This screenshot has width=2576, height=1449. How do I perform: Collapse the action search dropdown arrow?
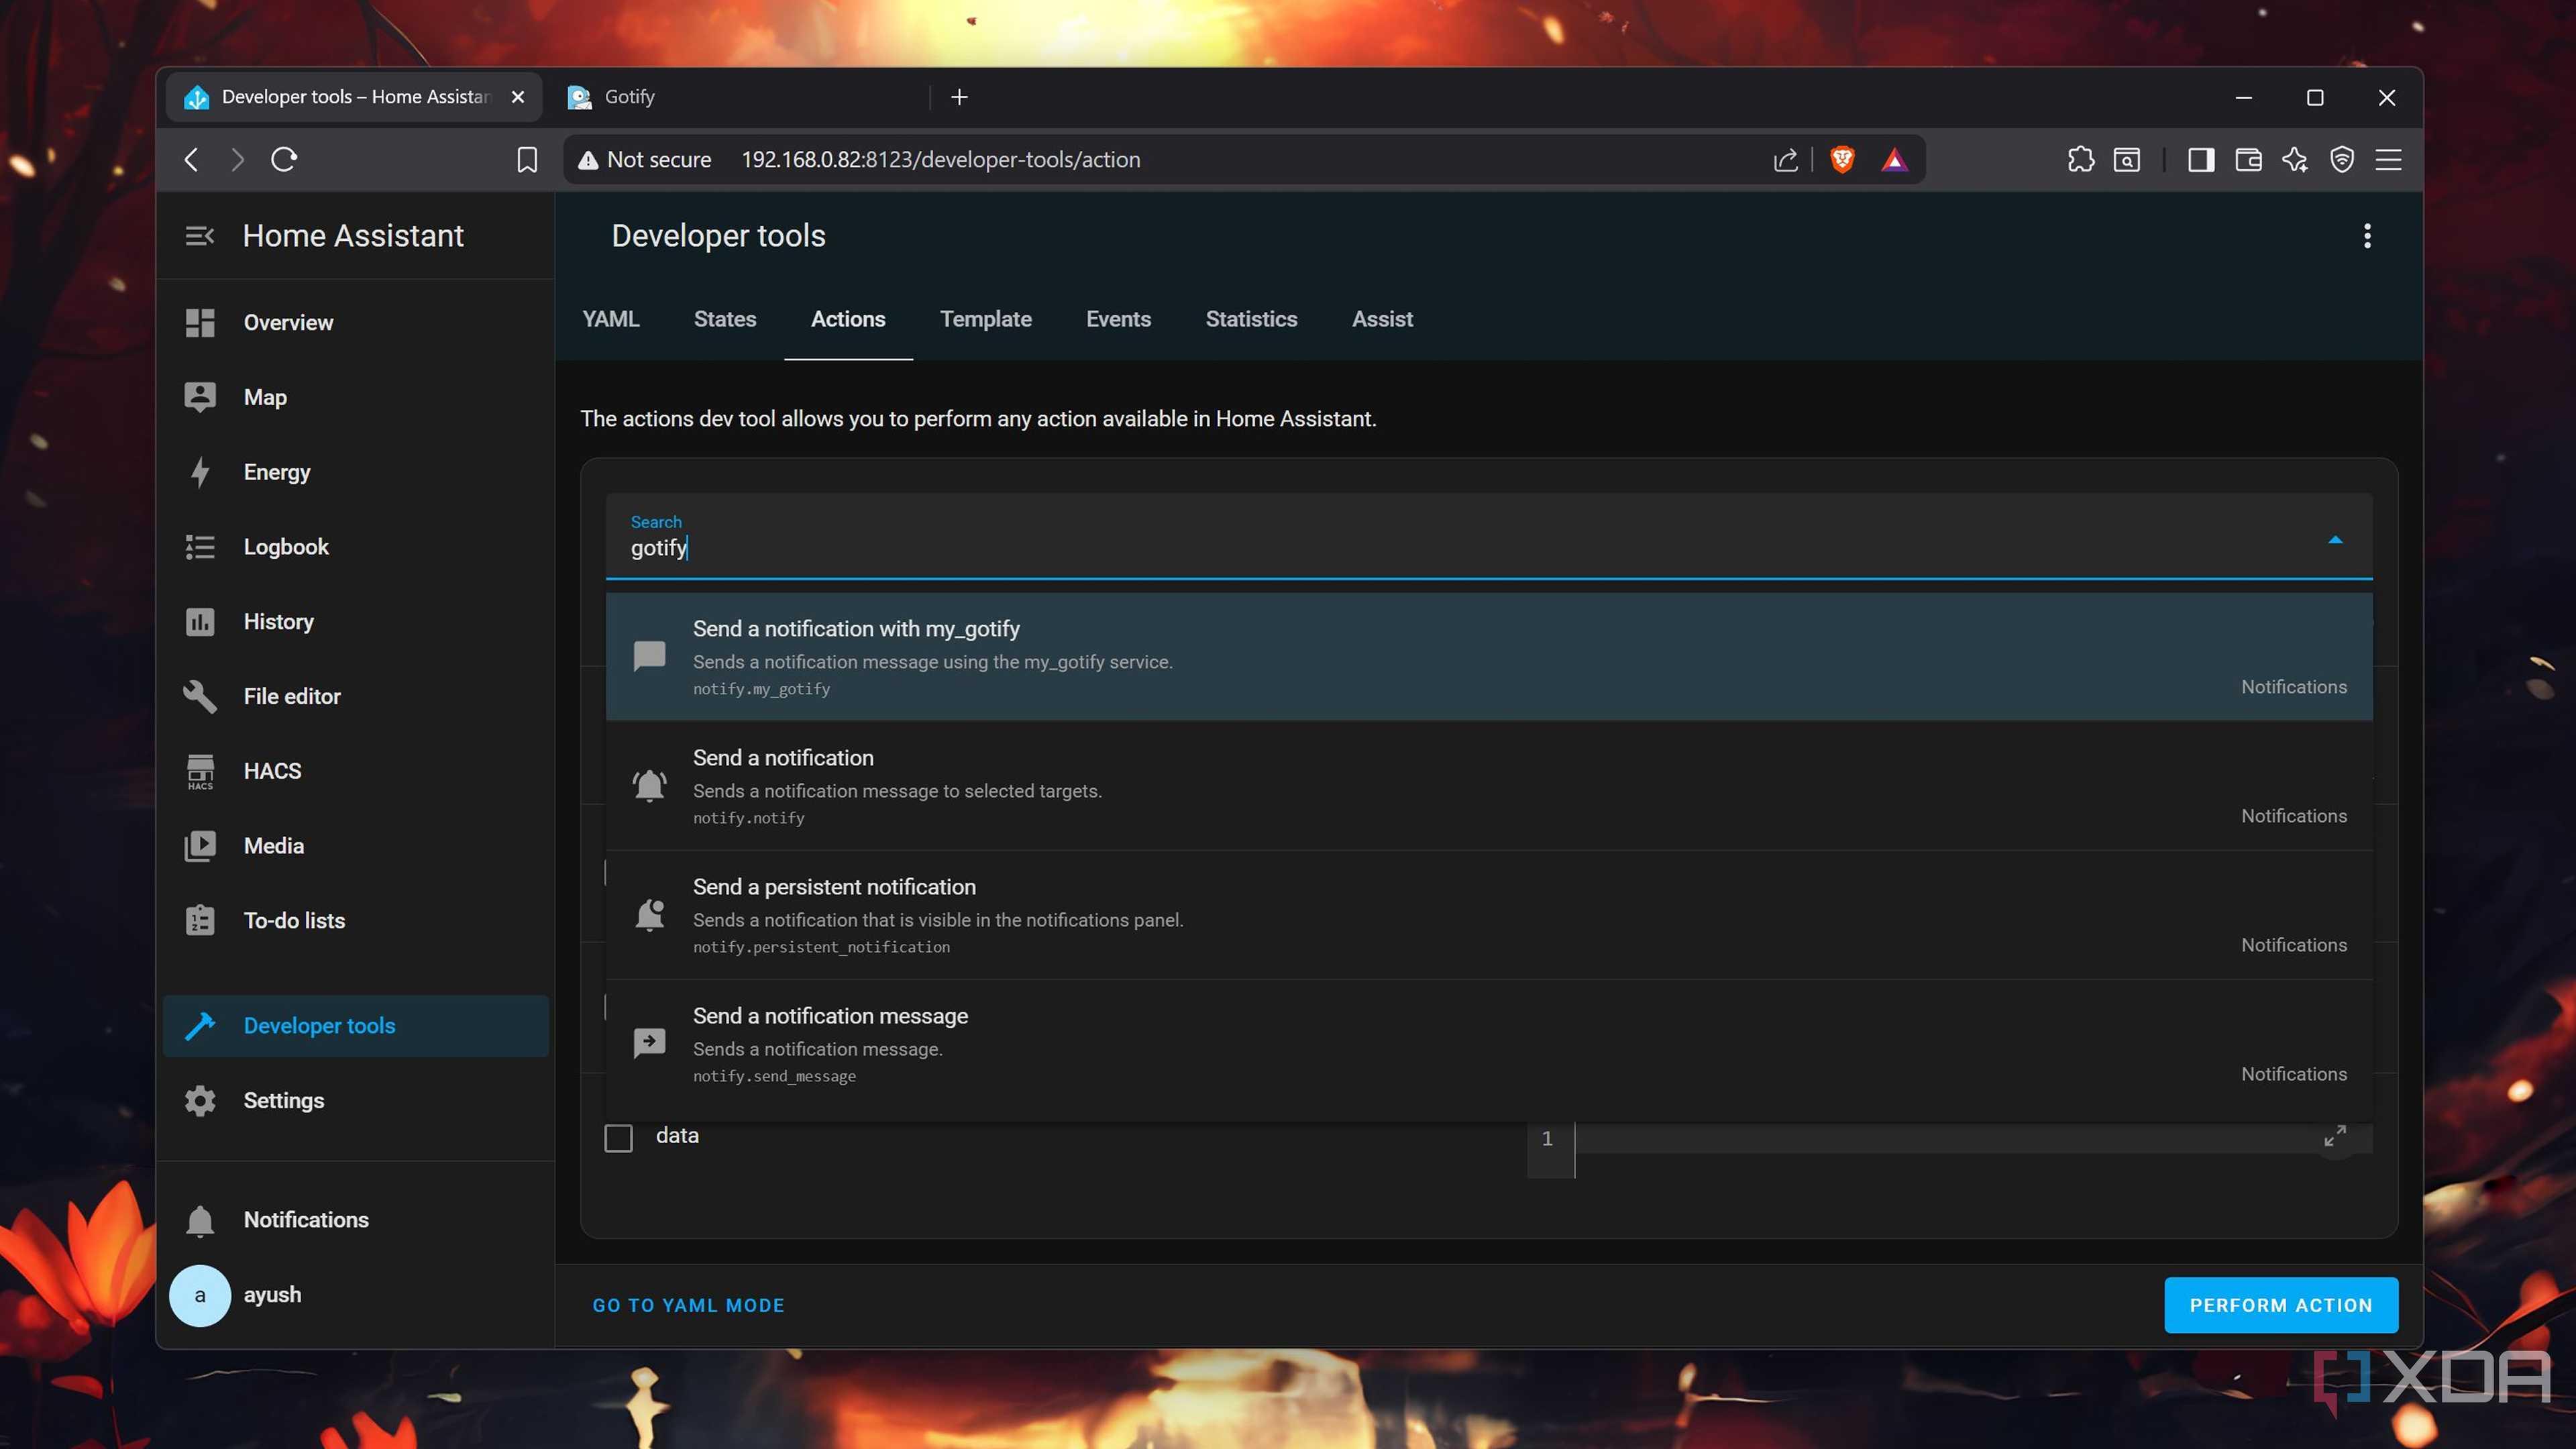tap(2335, 540)
